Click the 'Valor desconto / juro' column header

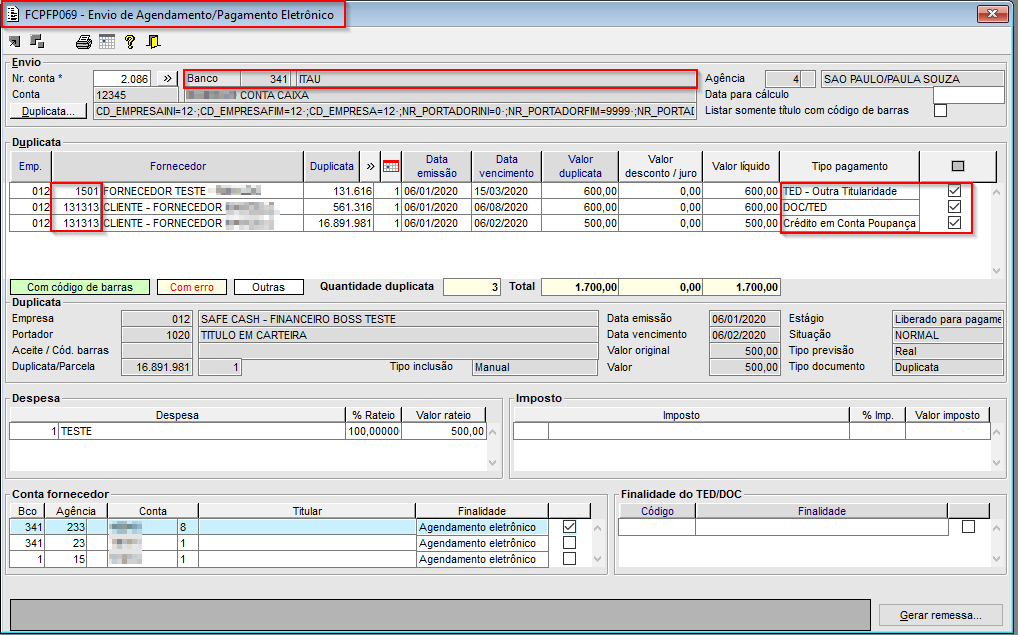coord(660,166)
